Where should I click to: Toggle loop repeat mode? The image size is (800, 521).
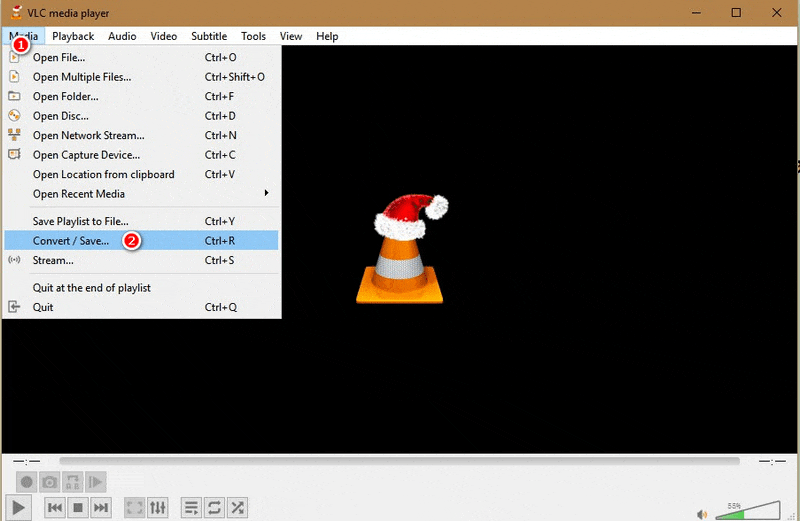click(215, 508)
